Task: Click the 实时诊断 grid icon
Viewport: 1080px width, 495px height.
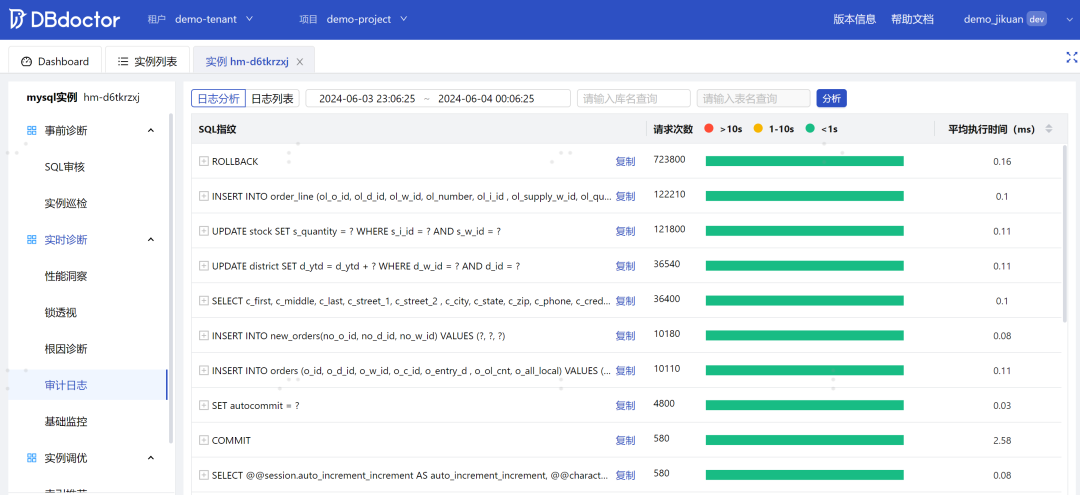Action: point(32,240)
